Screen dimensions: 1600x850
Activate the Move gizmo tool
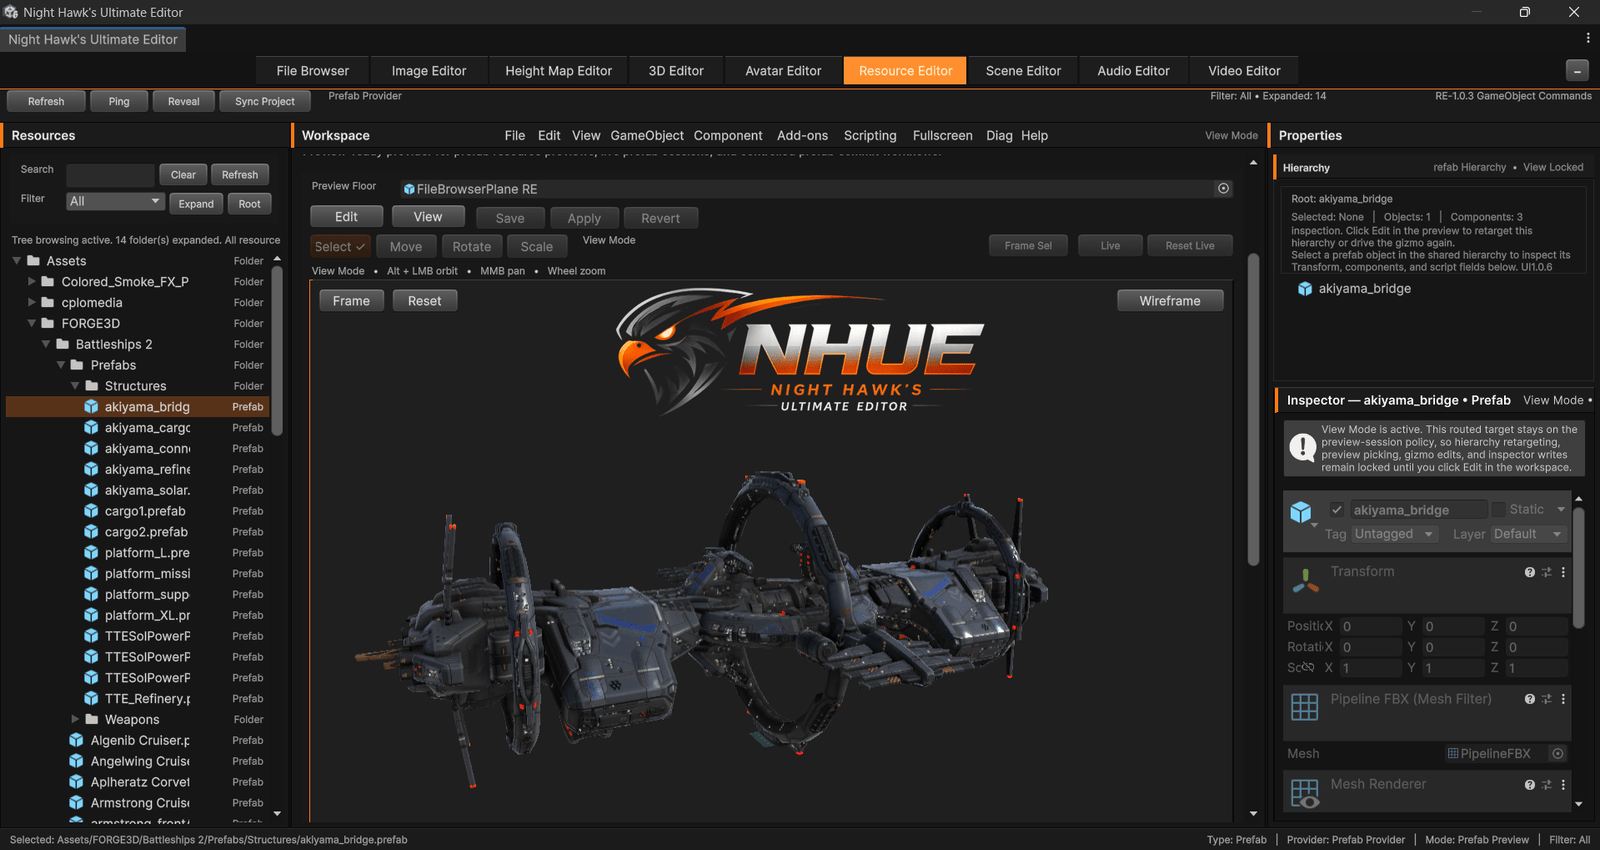click(x=406, y=246)
